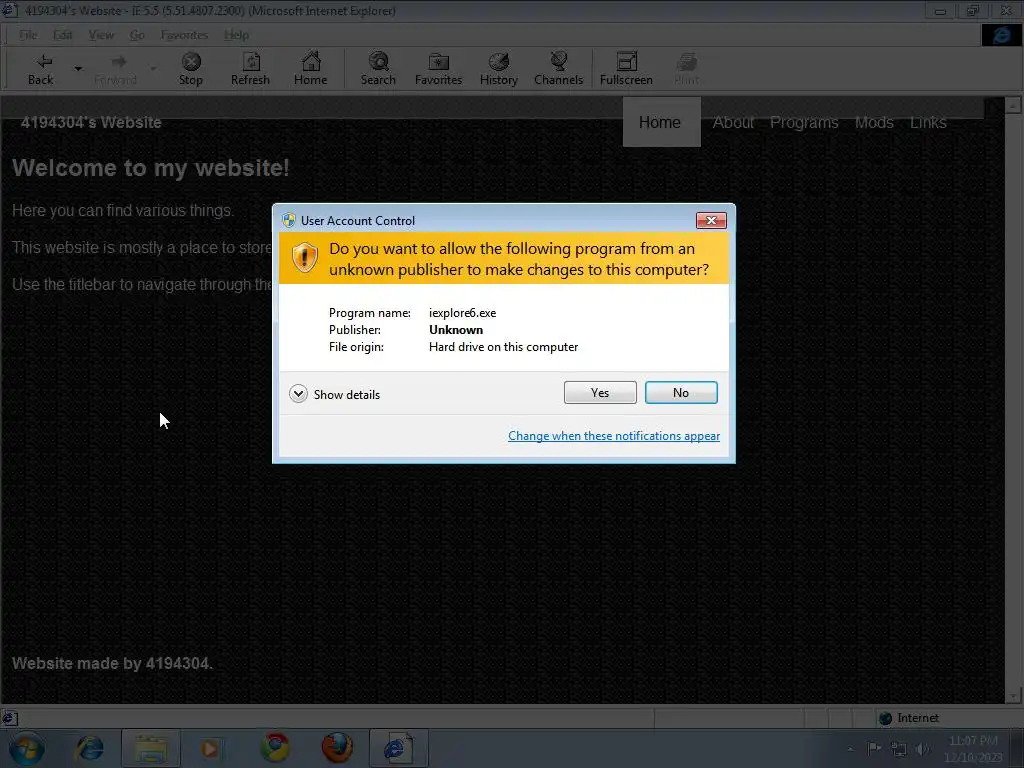Click the page scrollbar down arrow
This screenshot has height=768, width=1024.
(x=1013, y=696)
